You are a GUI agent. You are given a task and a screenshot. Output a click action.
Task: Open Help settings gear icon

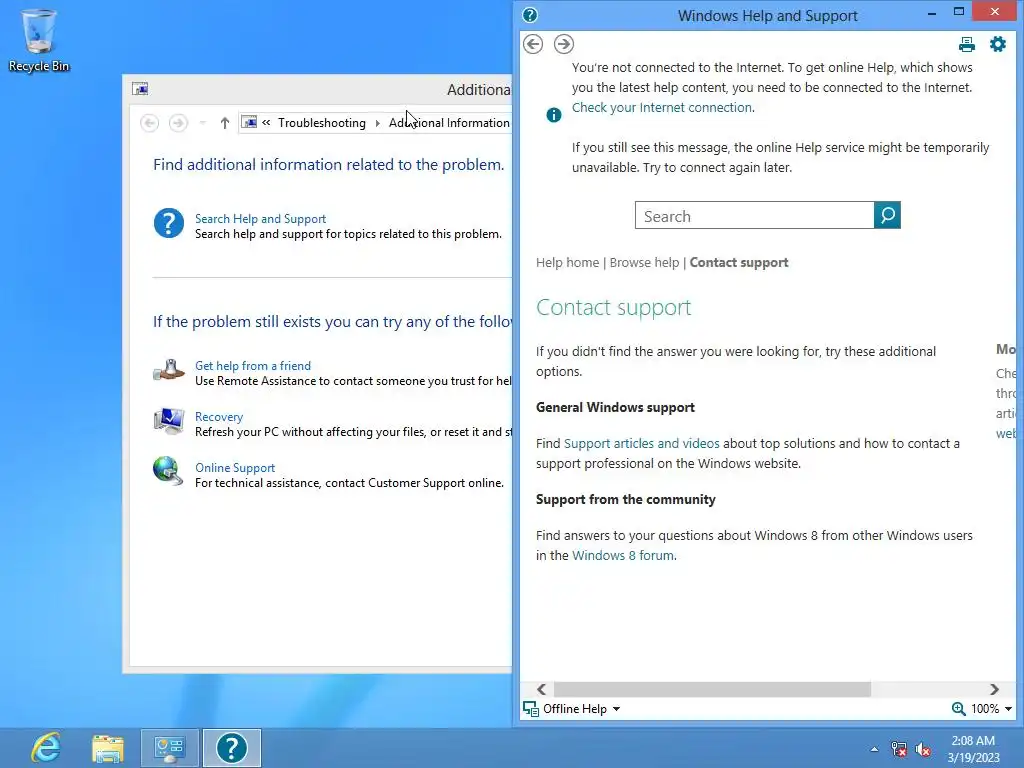(x=998, y=44)
